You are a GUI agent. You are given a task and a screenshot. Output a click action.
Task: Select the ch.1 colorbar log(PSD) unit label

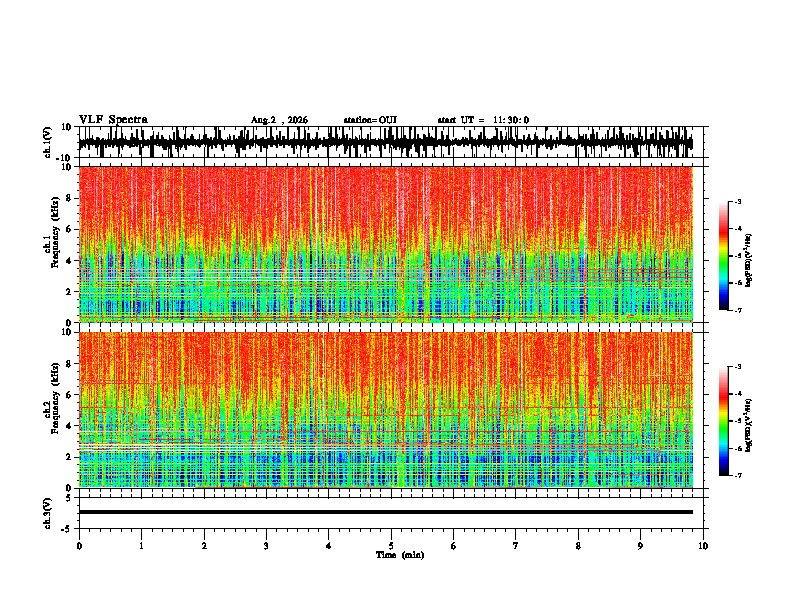748,261
